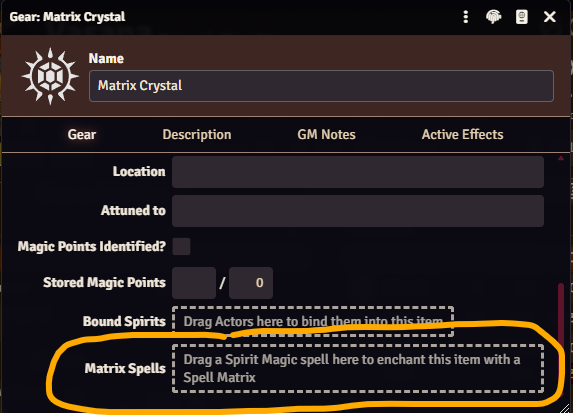The image size is (573, 416).
Task: Enable the Magic Points Identified checkbox
Action: point(181,246)
